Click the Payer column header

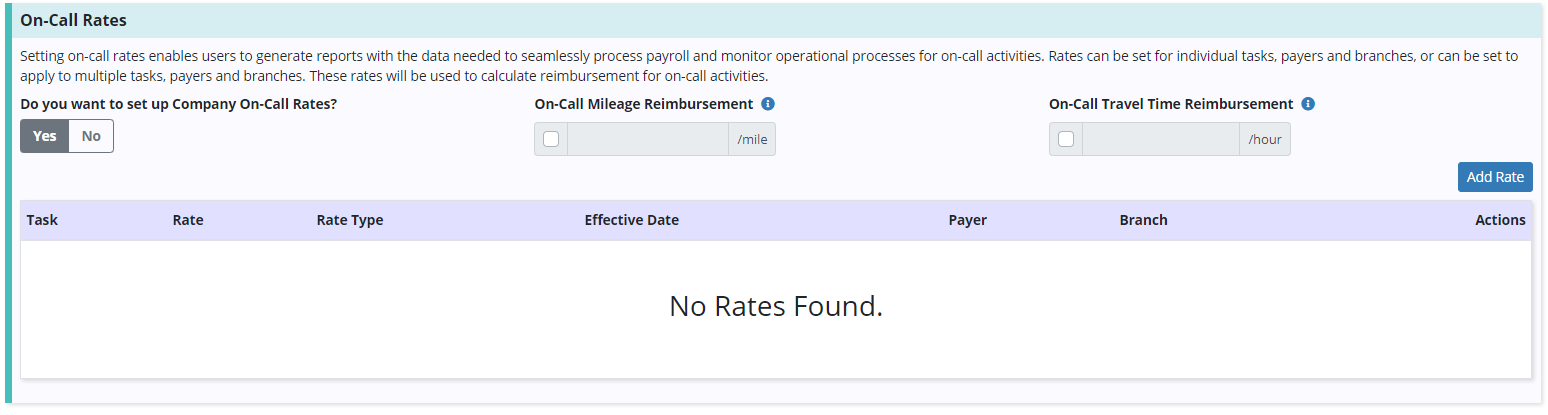coord(967,220)
